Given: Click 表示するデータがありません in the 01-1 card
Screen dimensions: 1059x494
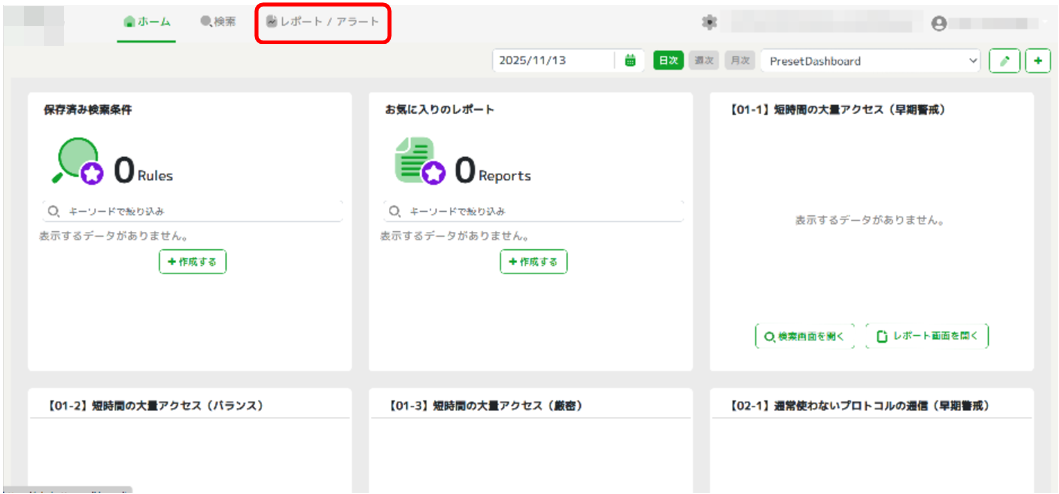Looking at the screenshot, I should pos(869,220).
